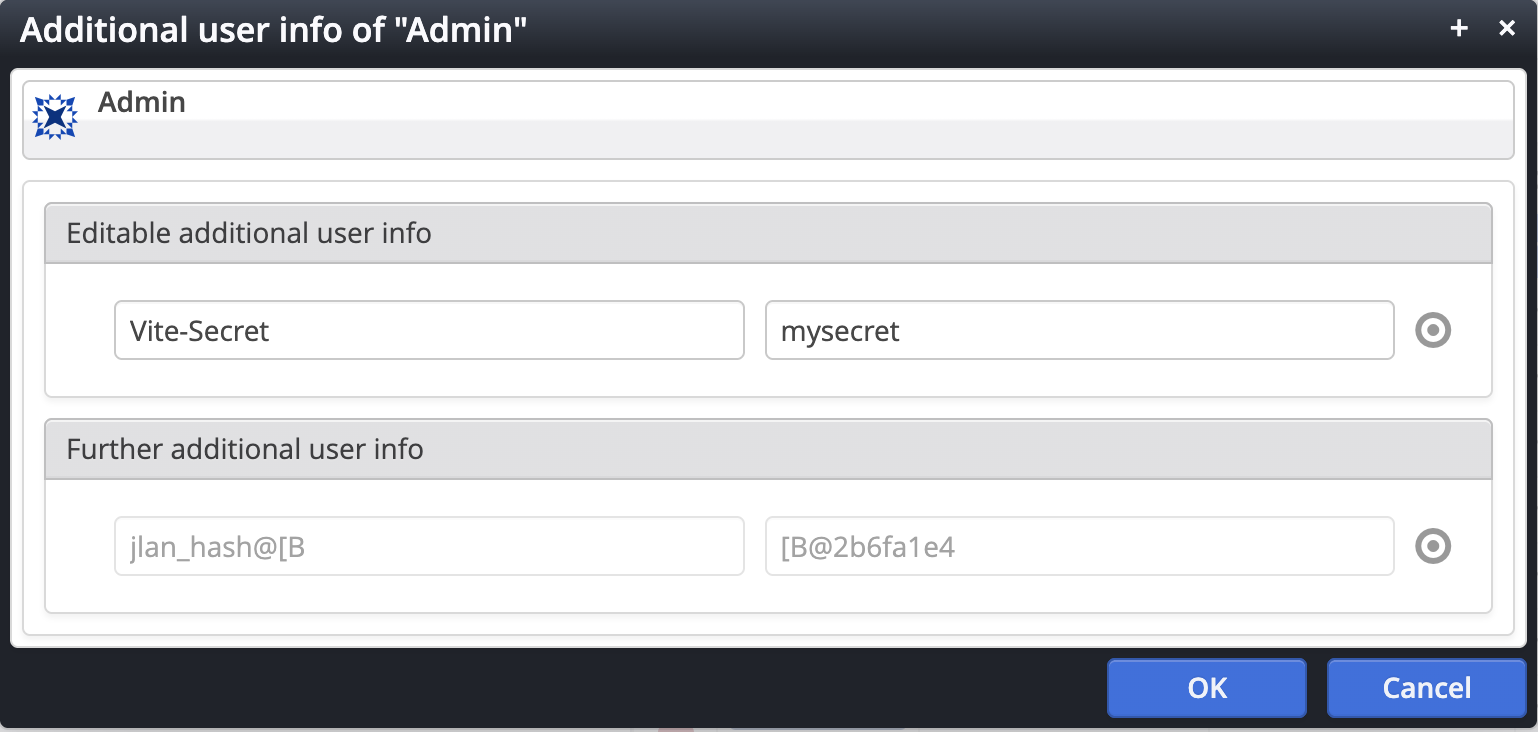This screenshot has width=1538, height=732.
Task: Click the plus icon to add new user info
Action: click(1458, 29)
